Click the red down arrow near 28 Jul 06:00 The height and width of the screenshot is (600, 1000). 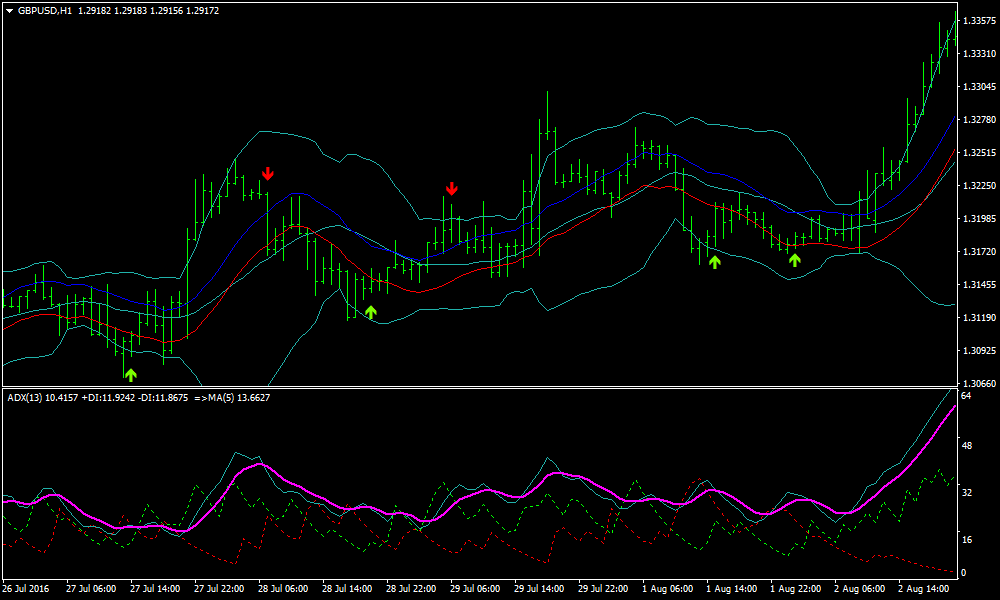click(267, 173)
